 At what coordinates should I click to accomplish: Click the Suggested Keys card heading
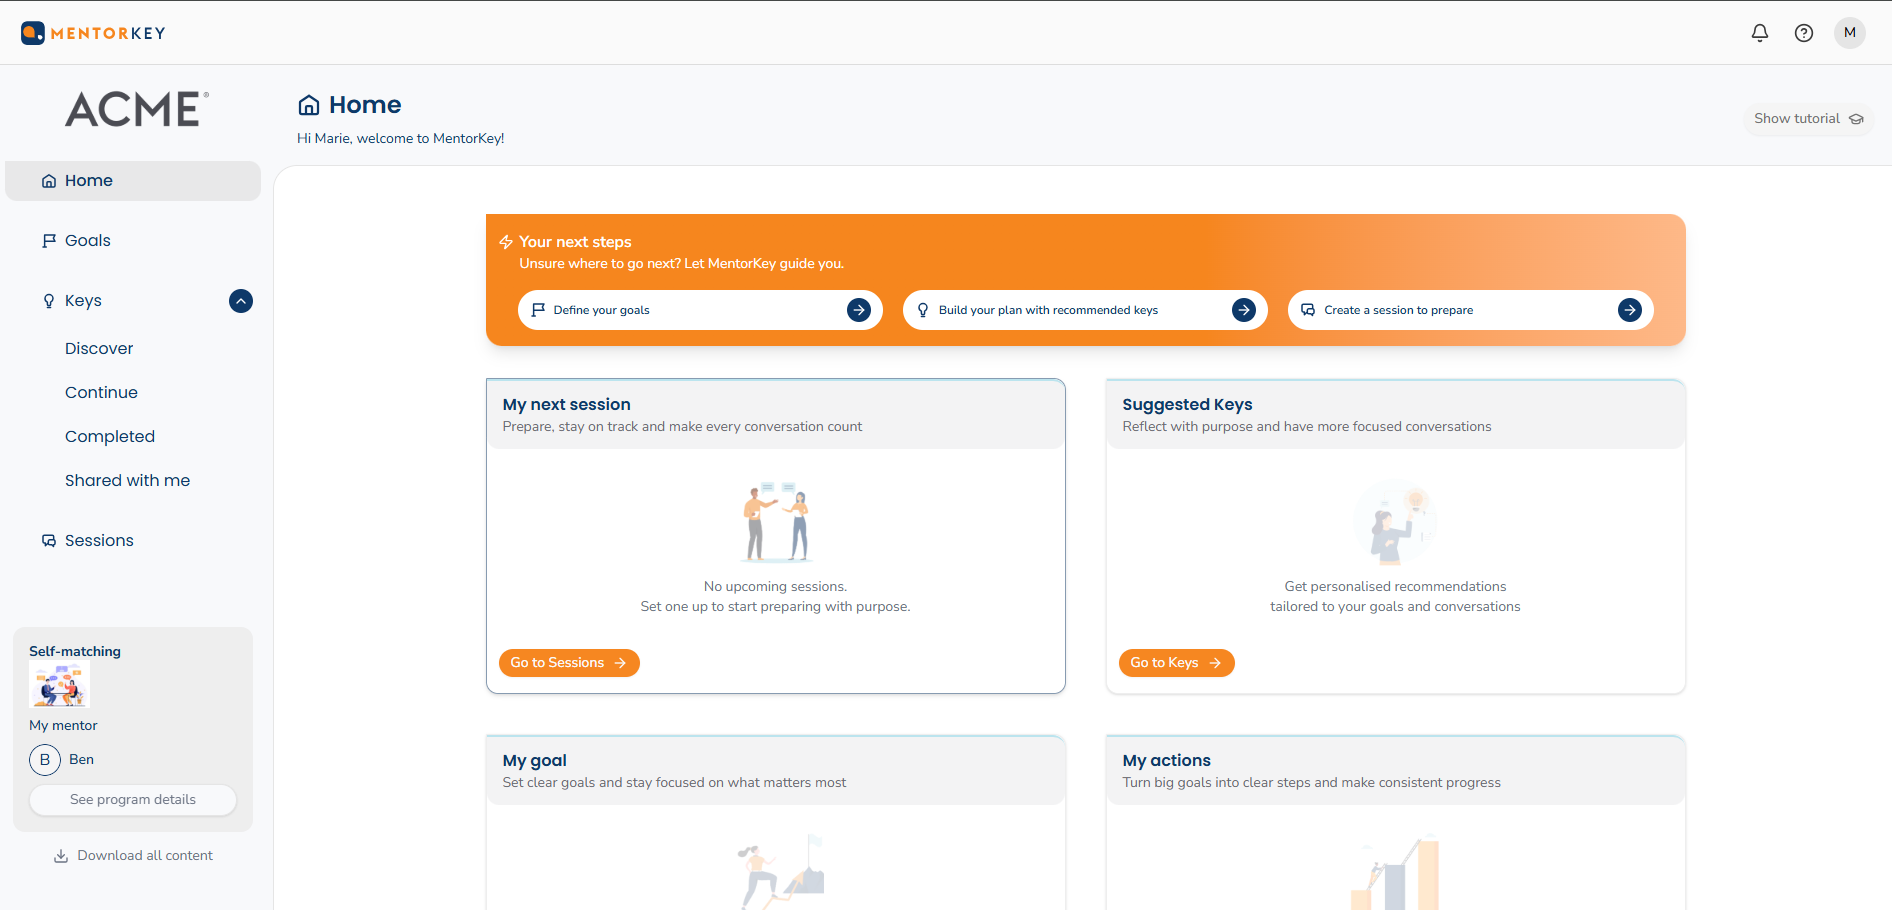pos(1187,404)
